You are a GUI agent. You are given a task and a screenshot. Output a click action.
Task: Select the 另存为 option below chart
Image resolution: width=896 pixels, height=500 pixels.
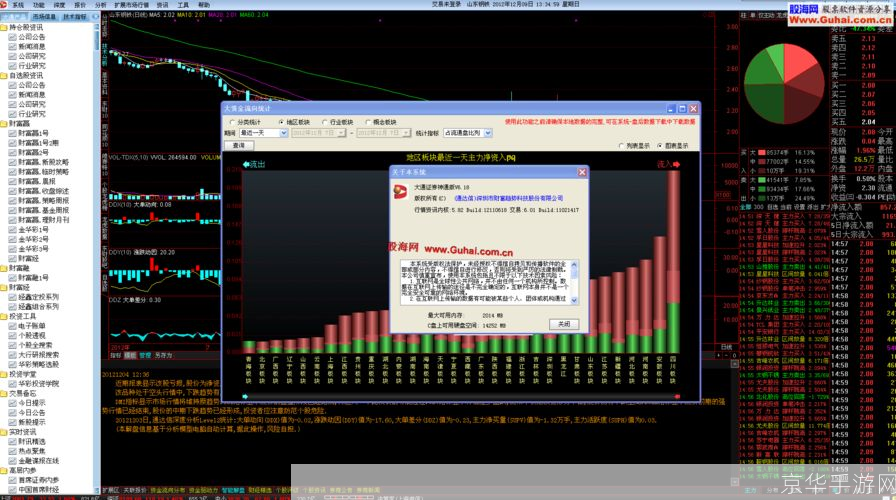coord(163,355)
